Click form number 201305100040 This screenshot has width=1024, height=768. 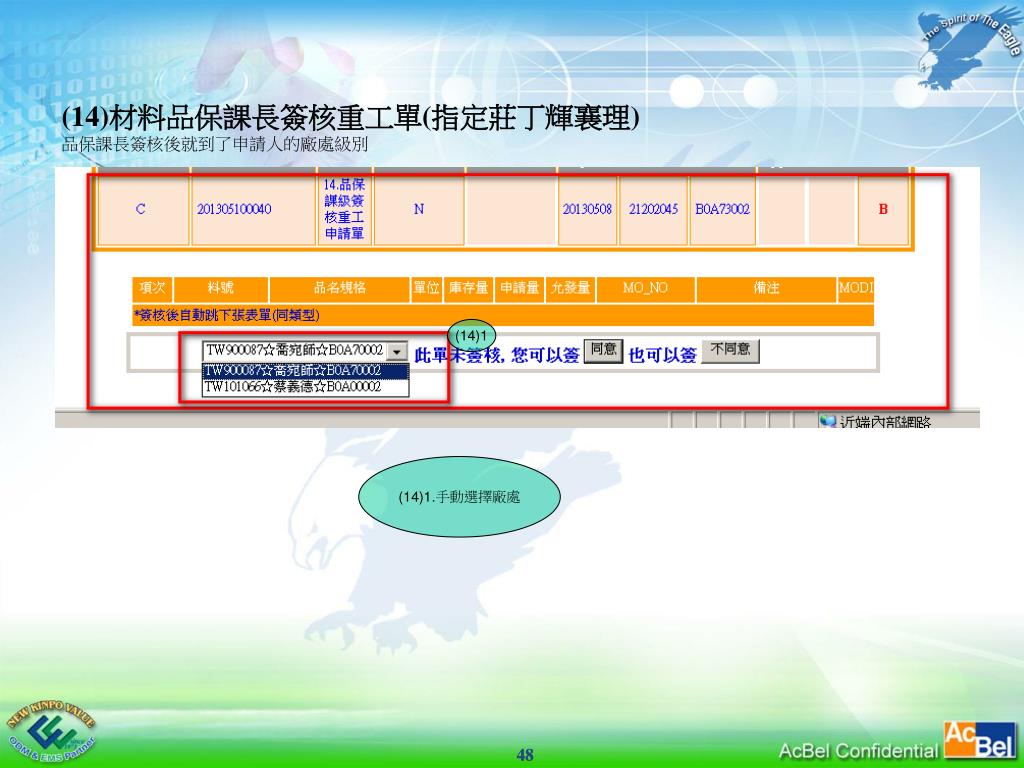[234, 209]
